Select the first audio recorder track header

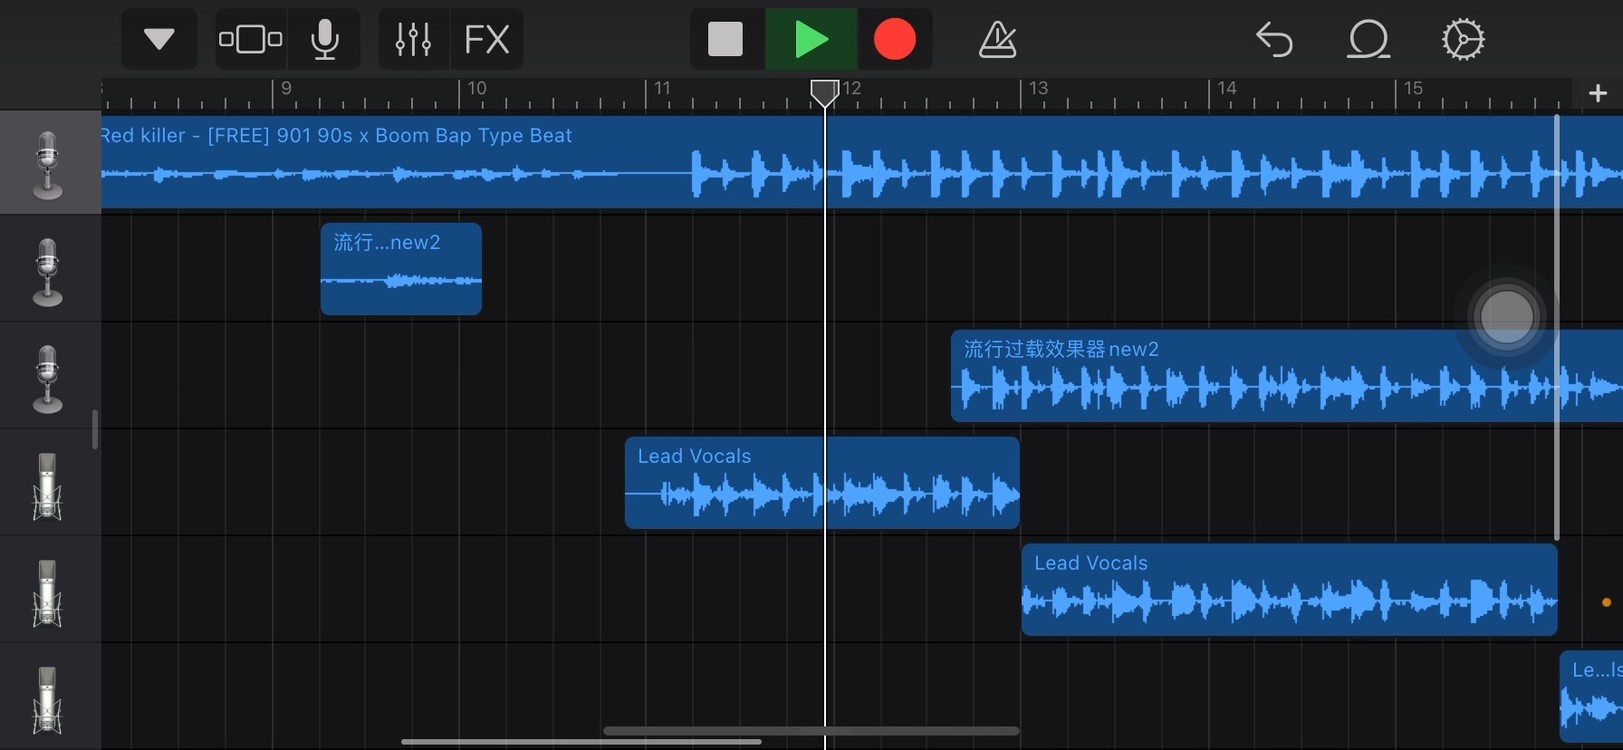click(x=48, y=163)
